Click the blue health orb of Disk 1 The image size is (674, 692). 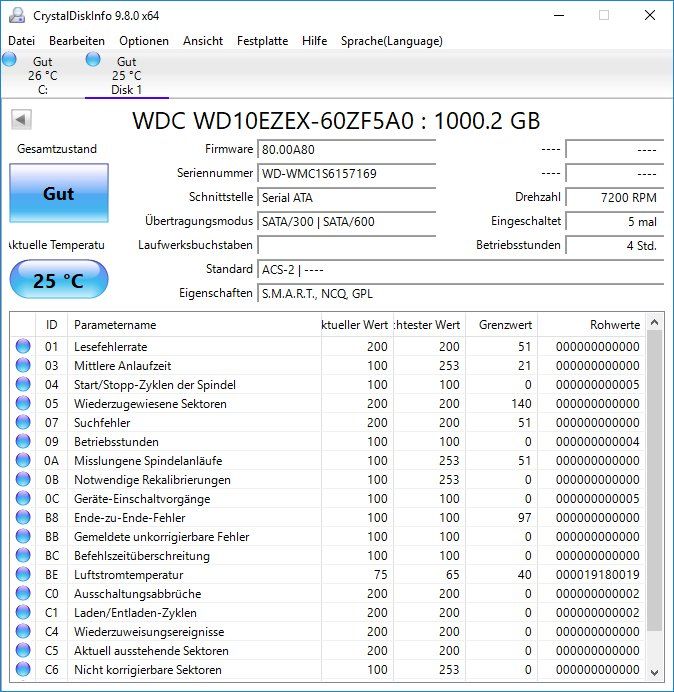(x=93, y=59)
